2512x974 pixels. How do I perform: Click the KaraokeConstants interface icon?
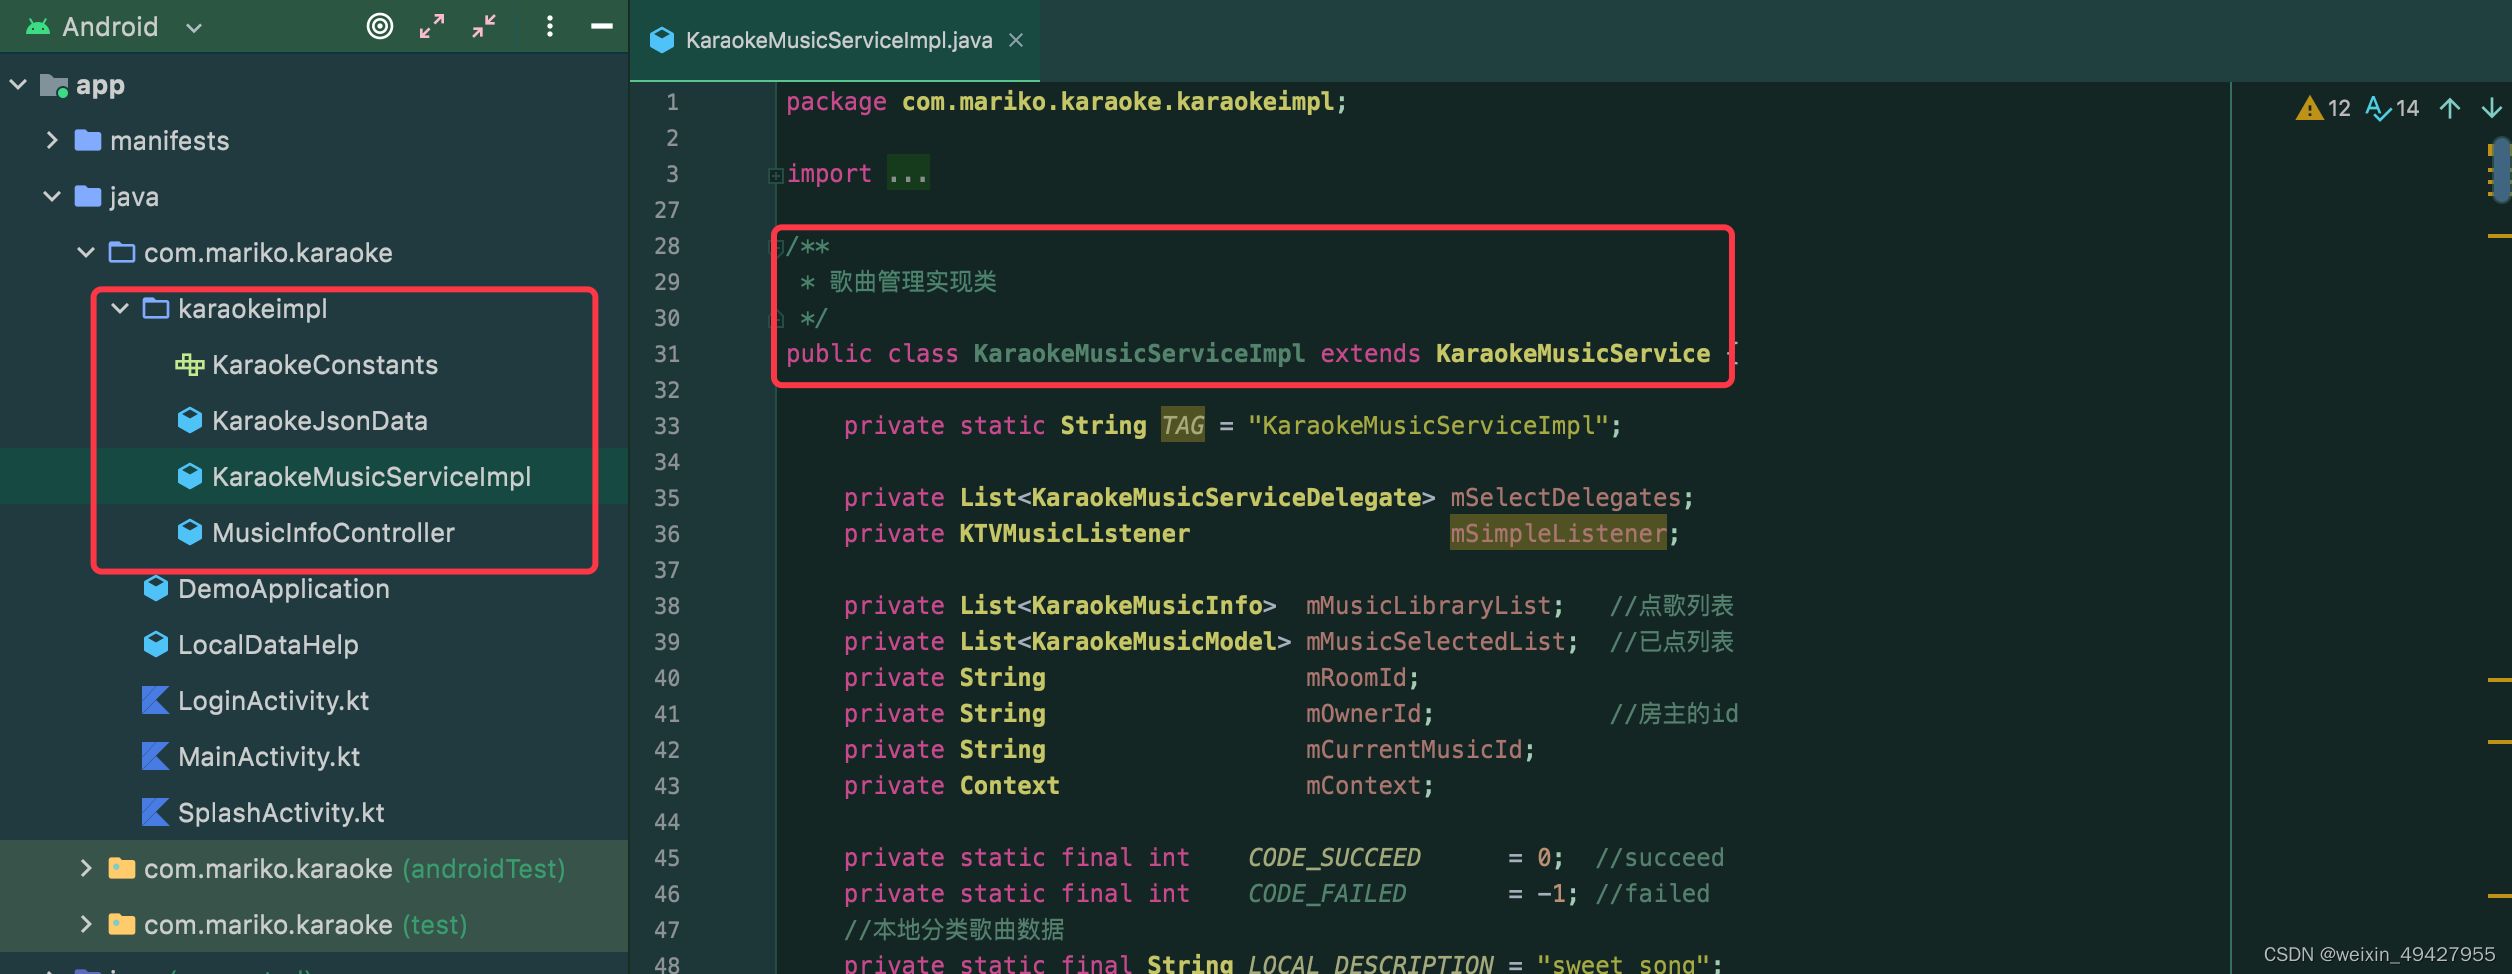point(189,365)
